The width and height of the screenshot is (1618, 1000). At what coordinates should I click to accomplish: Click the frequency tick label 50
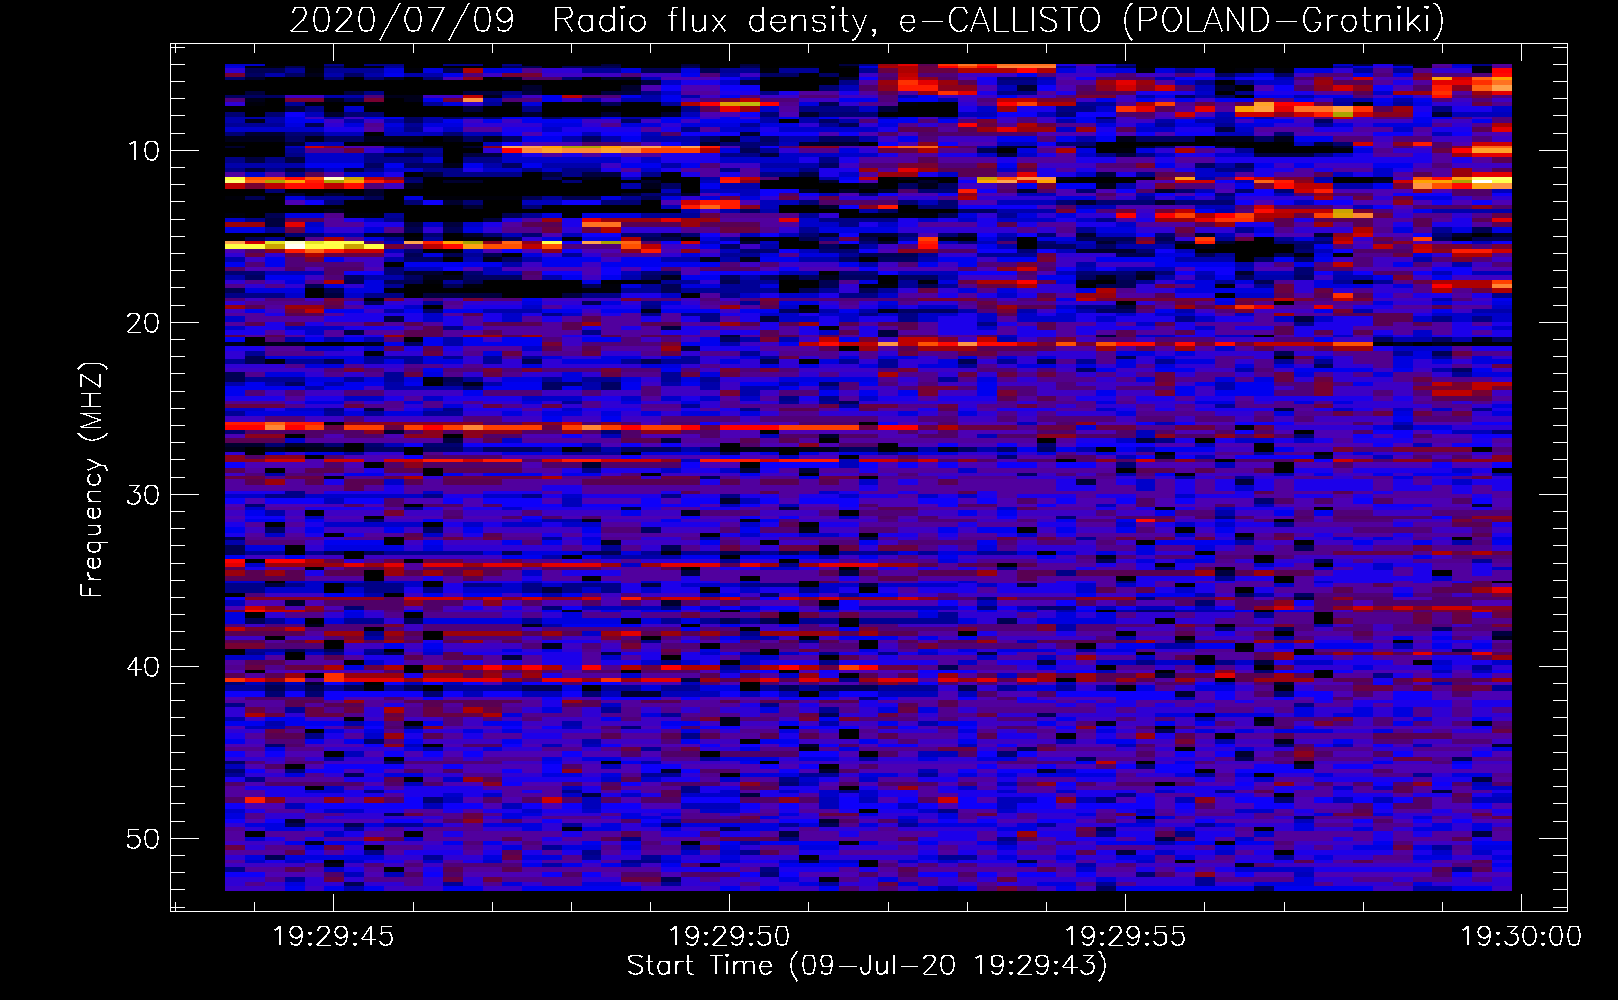tap(144, 839)
